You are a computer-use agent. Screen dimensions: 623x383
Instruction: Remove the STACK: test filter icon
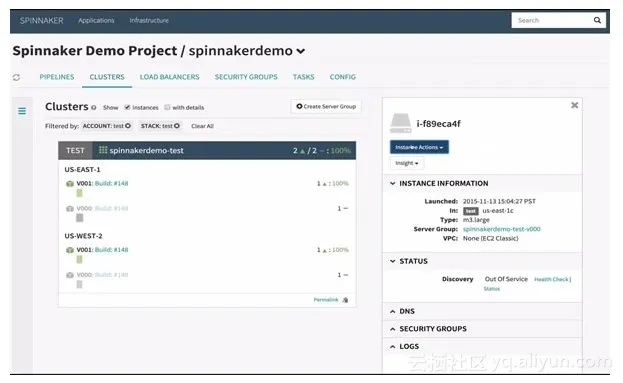click(x=177, y=126)
